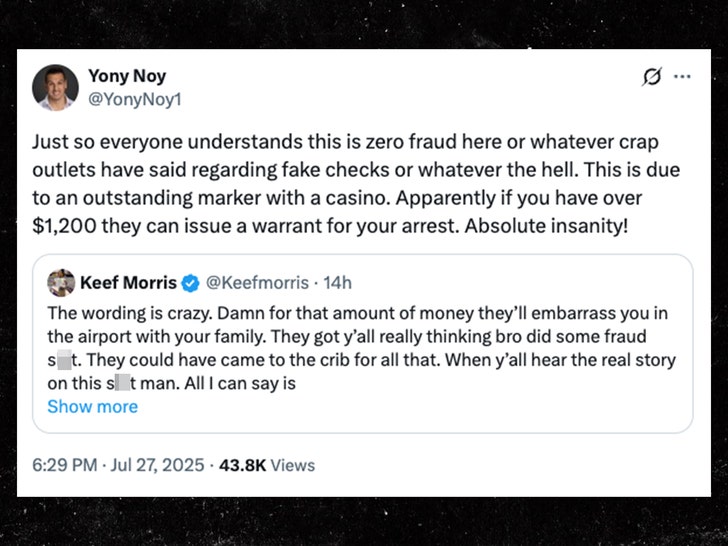Open the three-dot more options menu
This screenshot has width=728, height=546.
(x=682, y=77)
